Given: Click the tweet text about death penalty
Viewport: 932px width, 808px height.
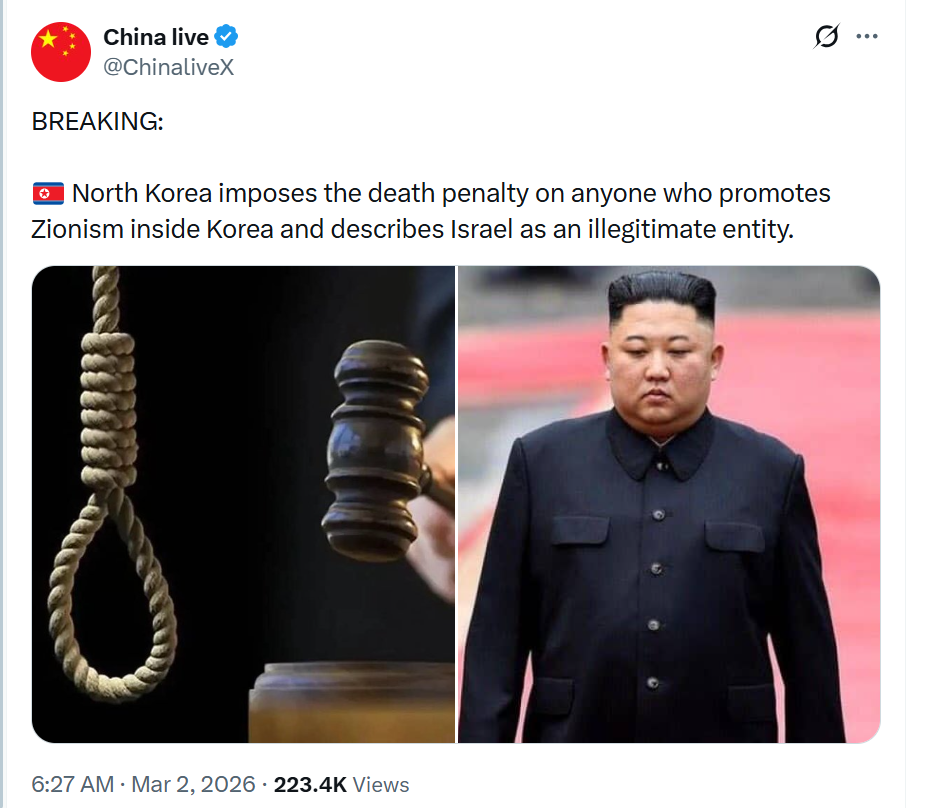Looking at the screenshot, I should pyautogui.click(x=431, y=211).
